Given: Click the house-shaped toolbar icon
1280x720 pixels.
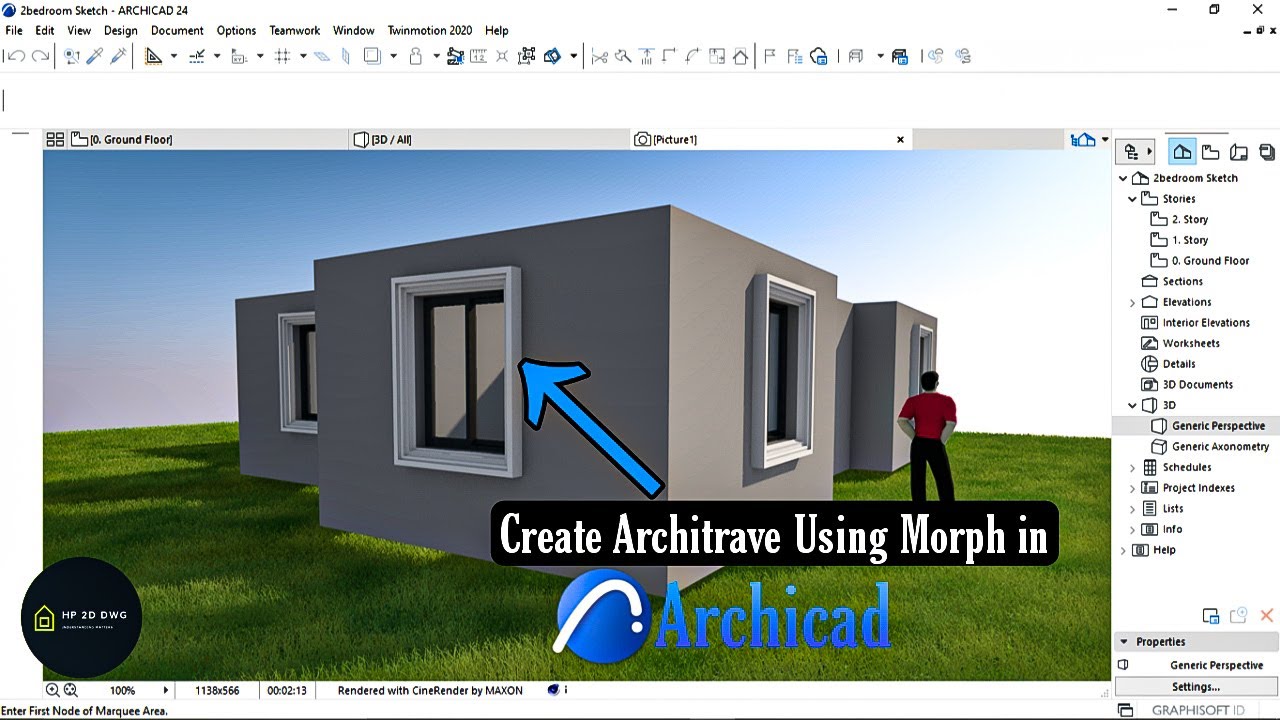Looking at the screenshot, I should coord(741,56).
